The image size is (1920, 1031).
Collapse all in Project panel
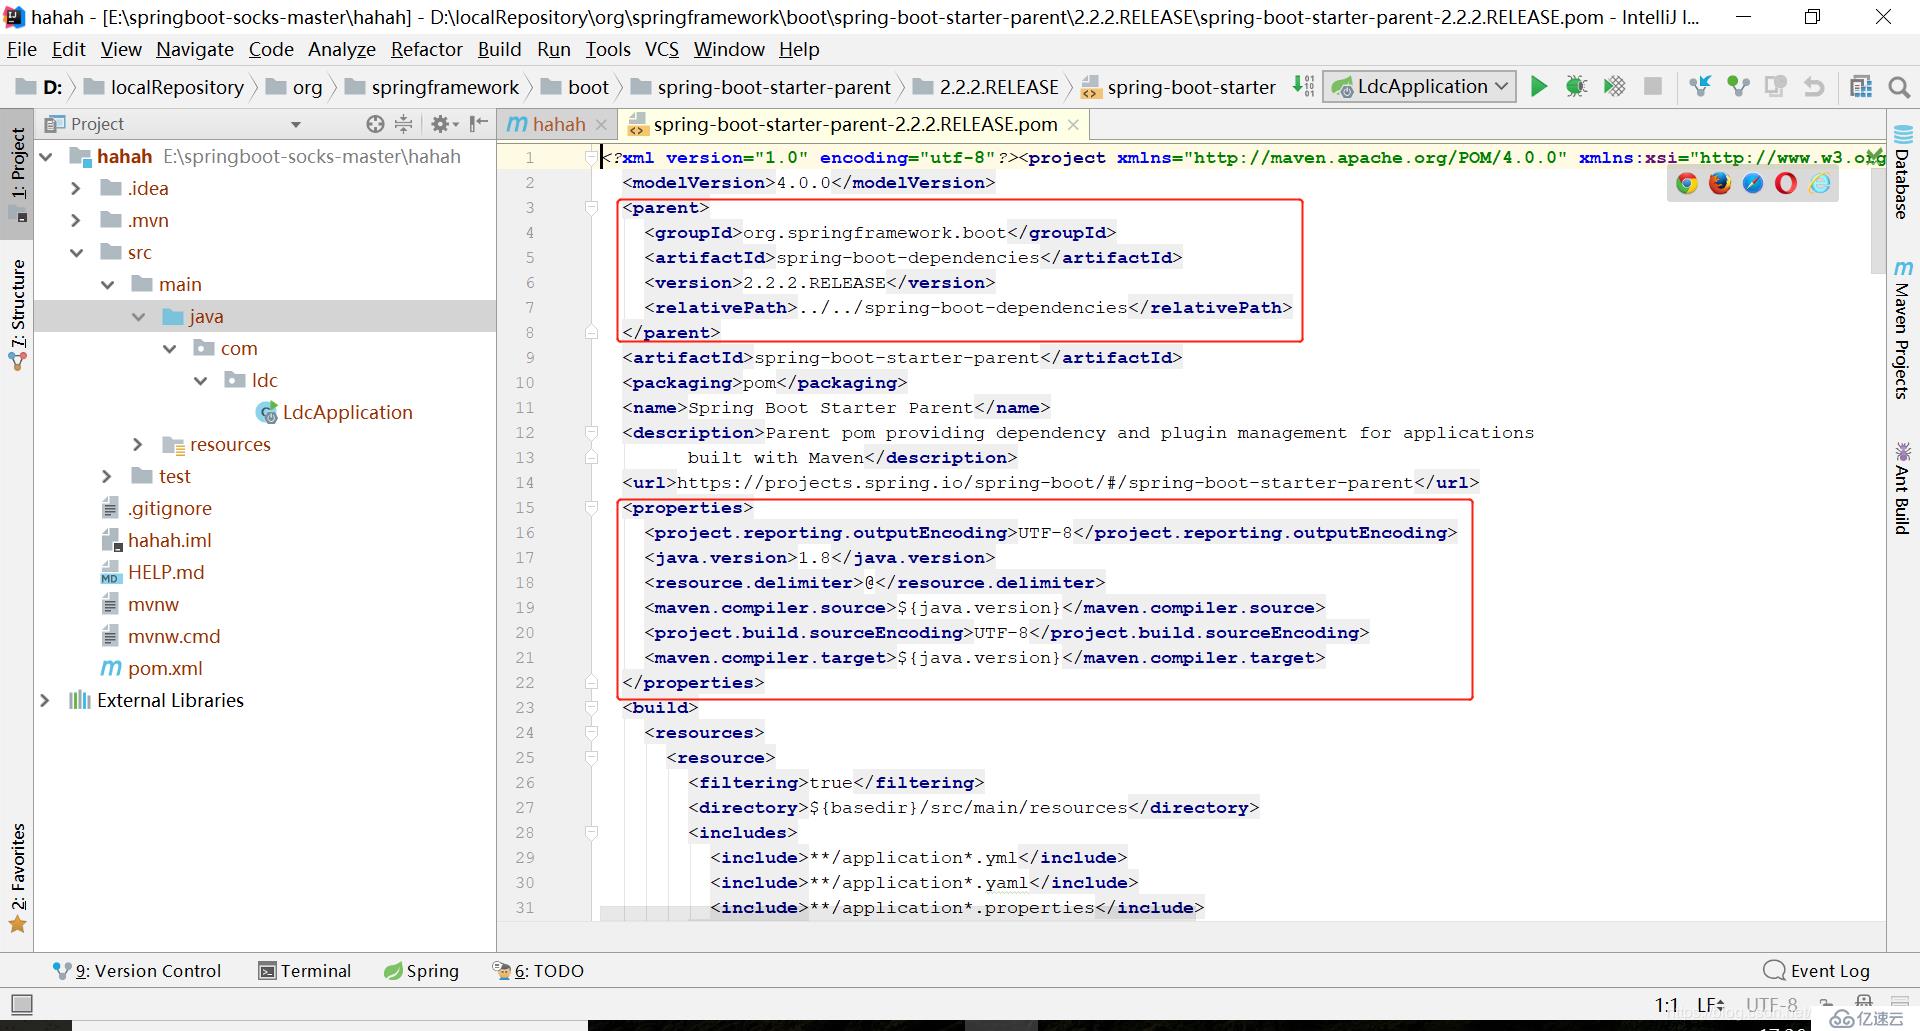click(403, 124)
